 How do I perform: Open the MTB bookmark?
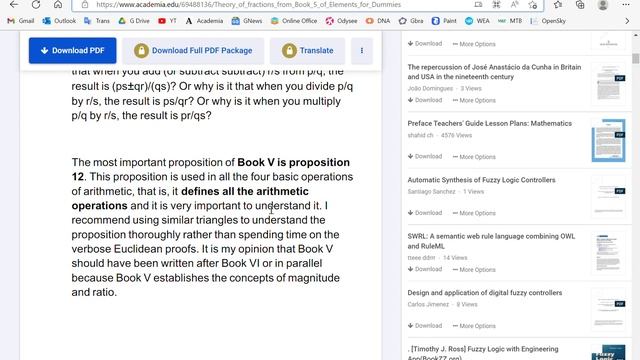pyautogui.click(x=510, y=21)
